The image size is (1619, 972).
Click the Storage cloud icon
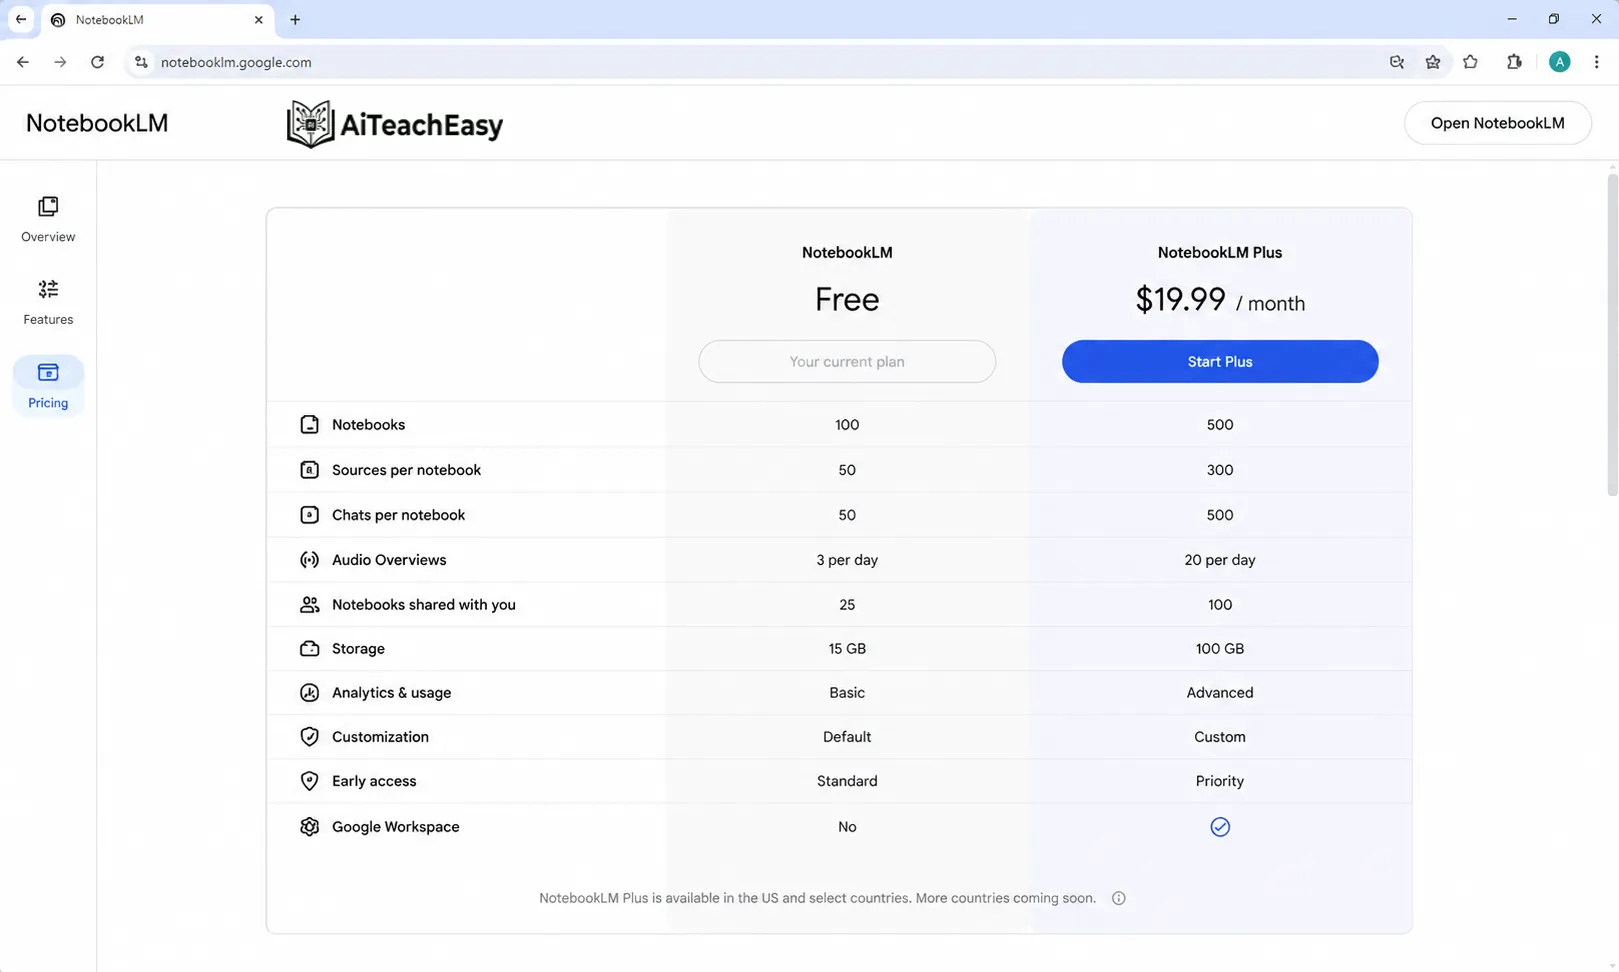click(x=309, y=649)
